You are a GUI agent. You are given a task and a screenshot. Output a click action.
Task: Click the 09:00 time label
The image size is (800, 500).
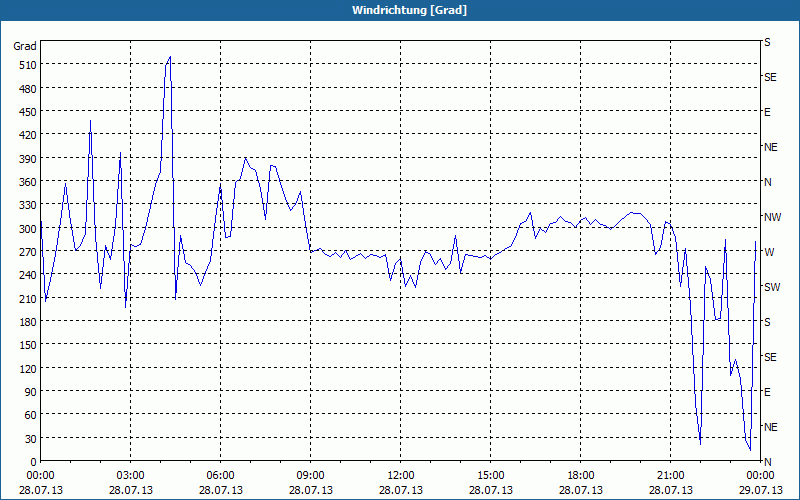[310, 476]
